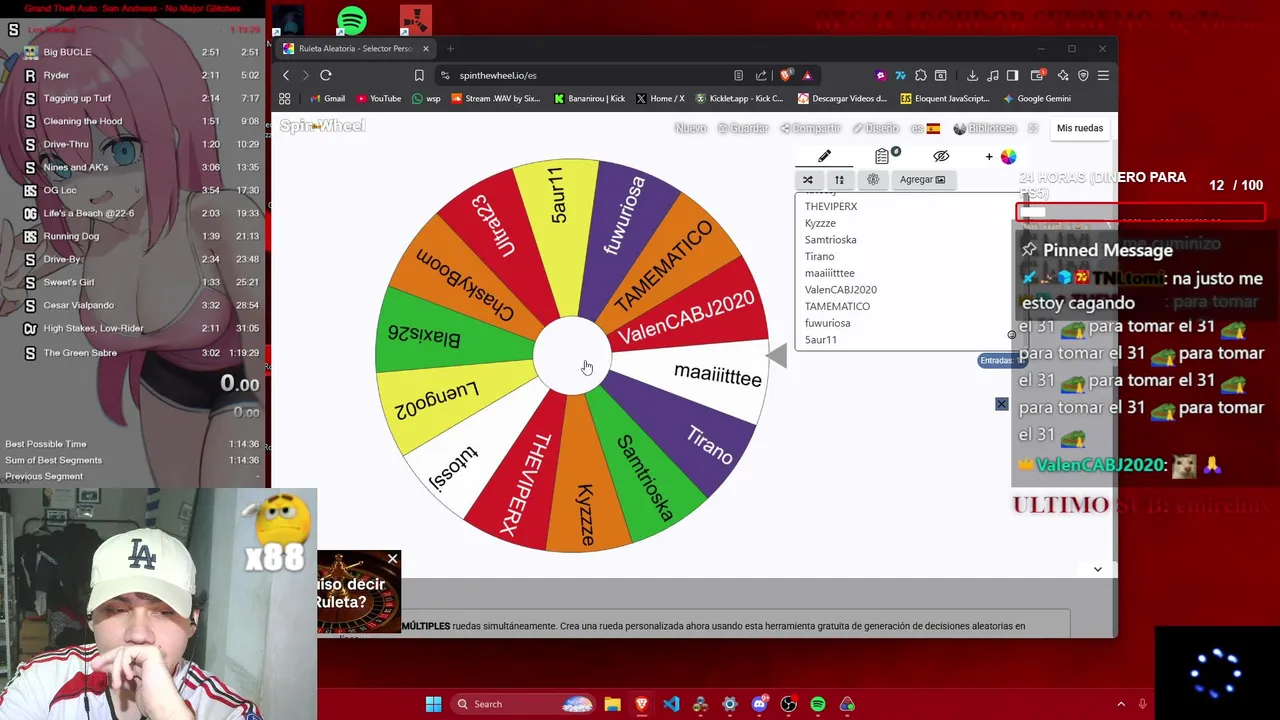Click Guardar in the SpinWheel header
The width and height of the screenshot is (1280, 720).
(x=743, y=128)
